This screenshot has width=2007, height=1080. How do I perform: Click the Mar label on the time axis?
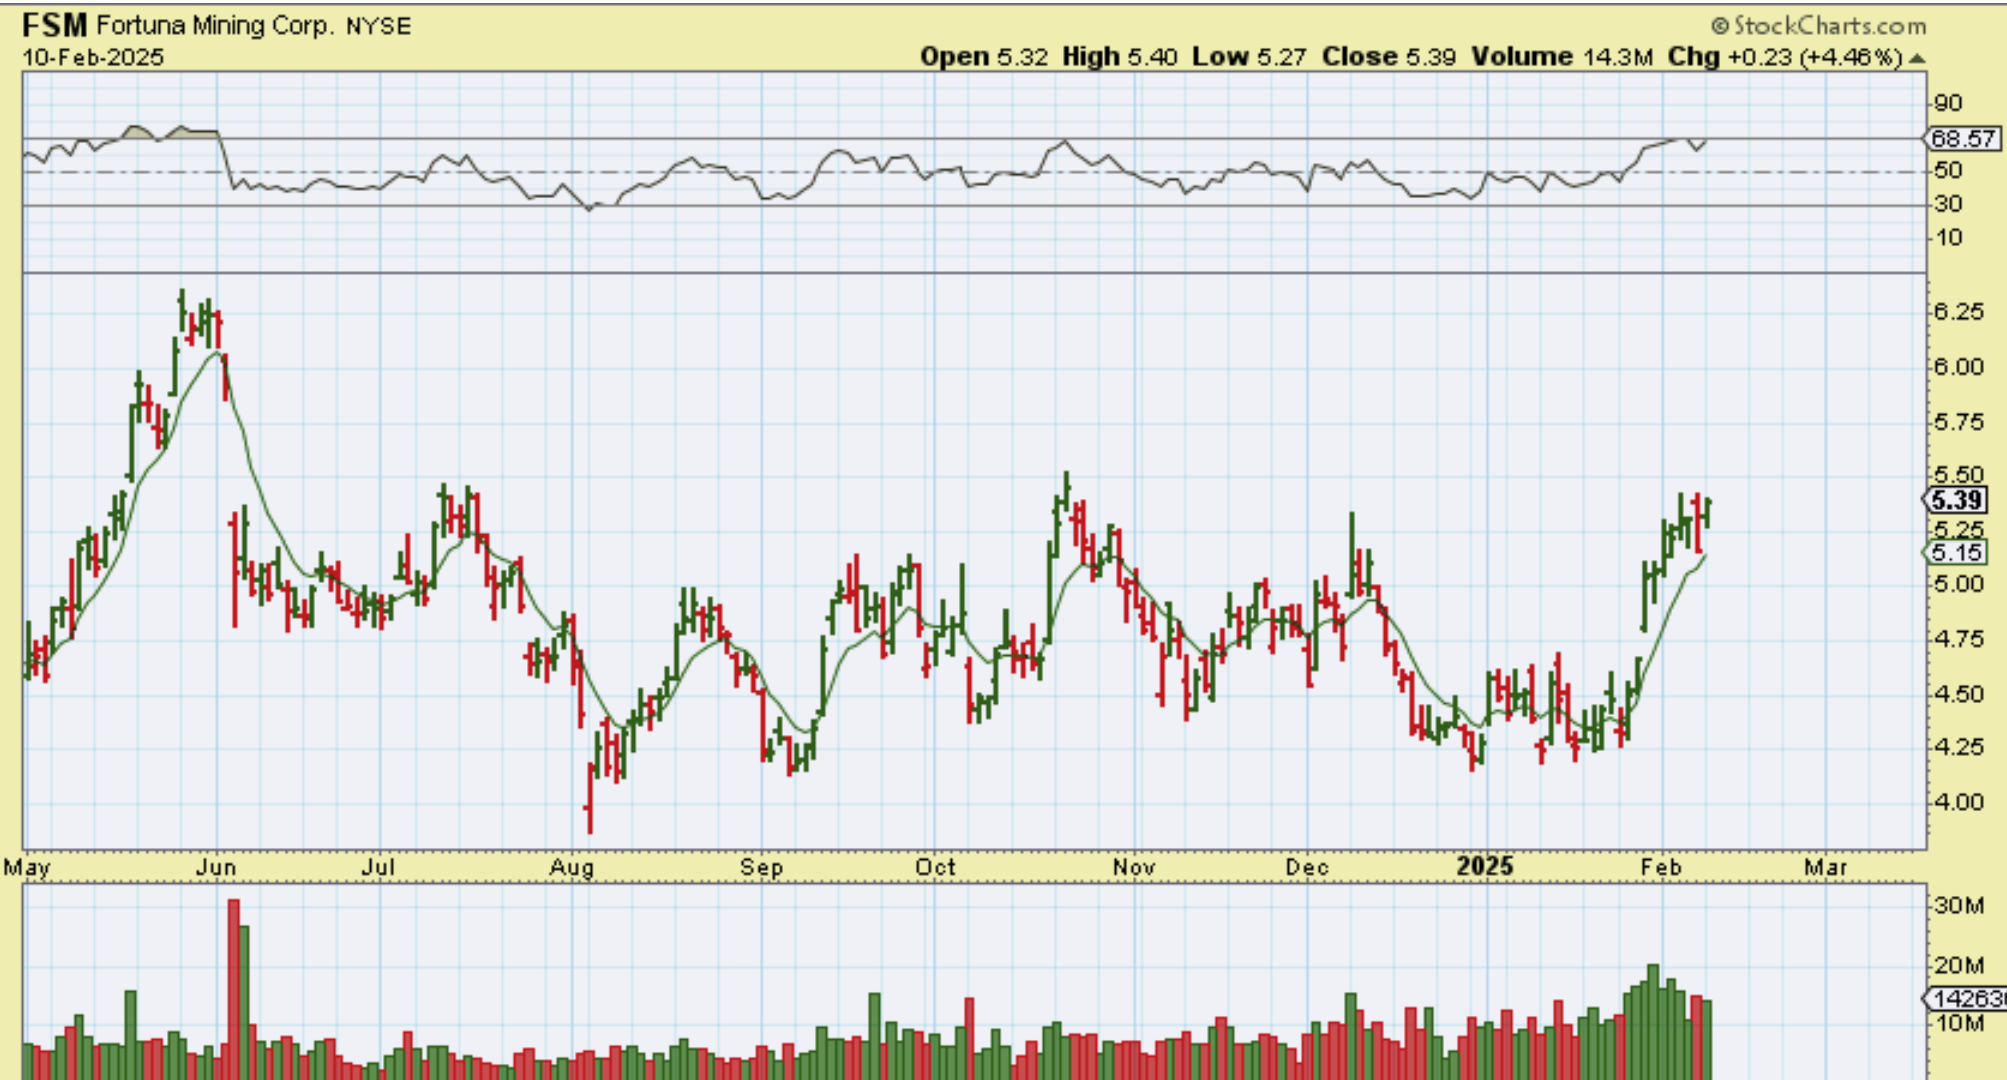coord(1825,867)
